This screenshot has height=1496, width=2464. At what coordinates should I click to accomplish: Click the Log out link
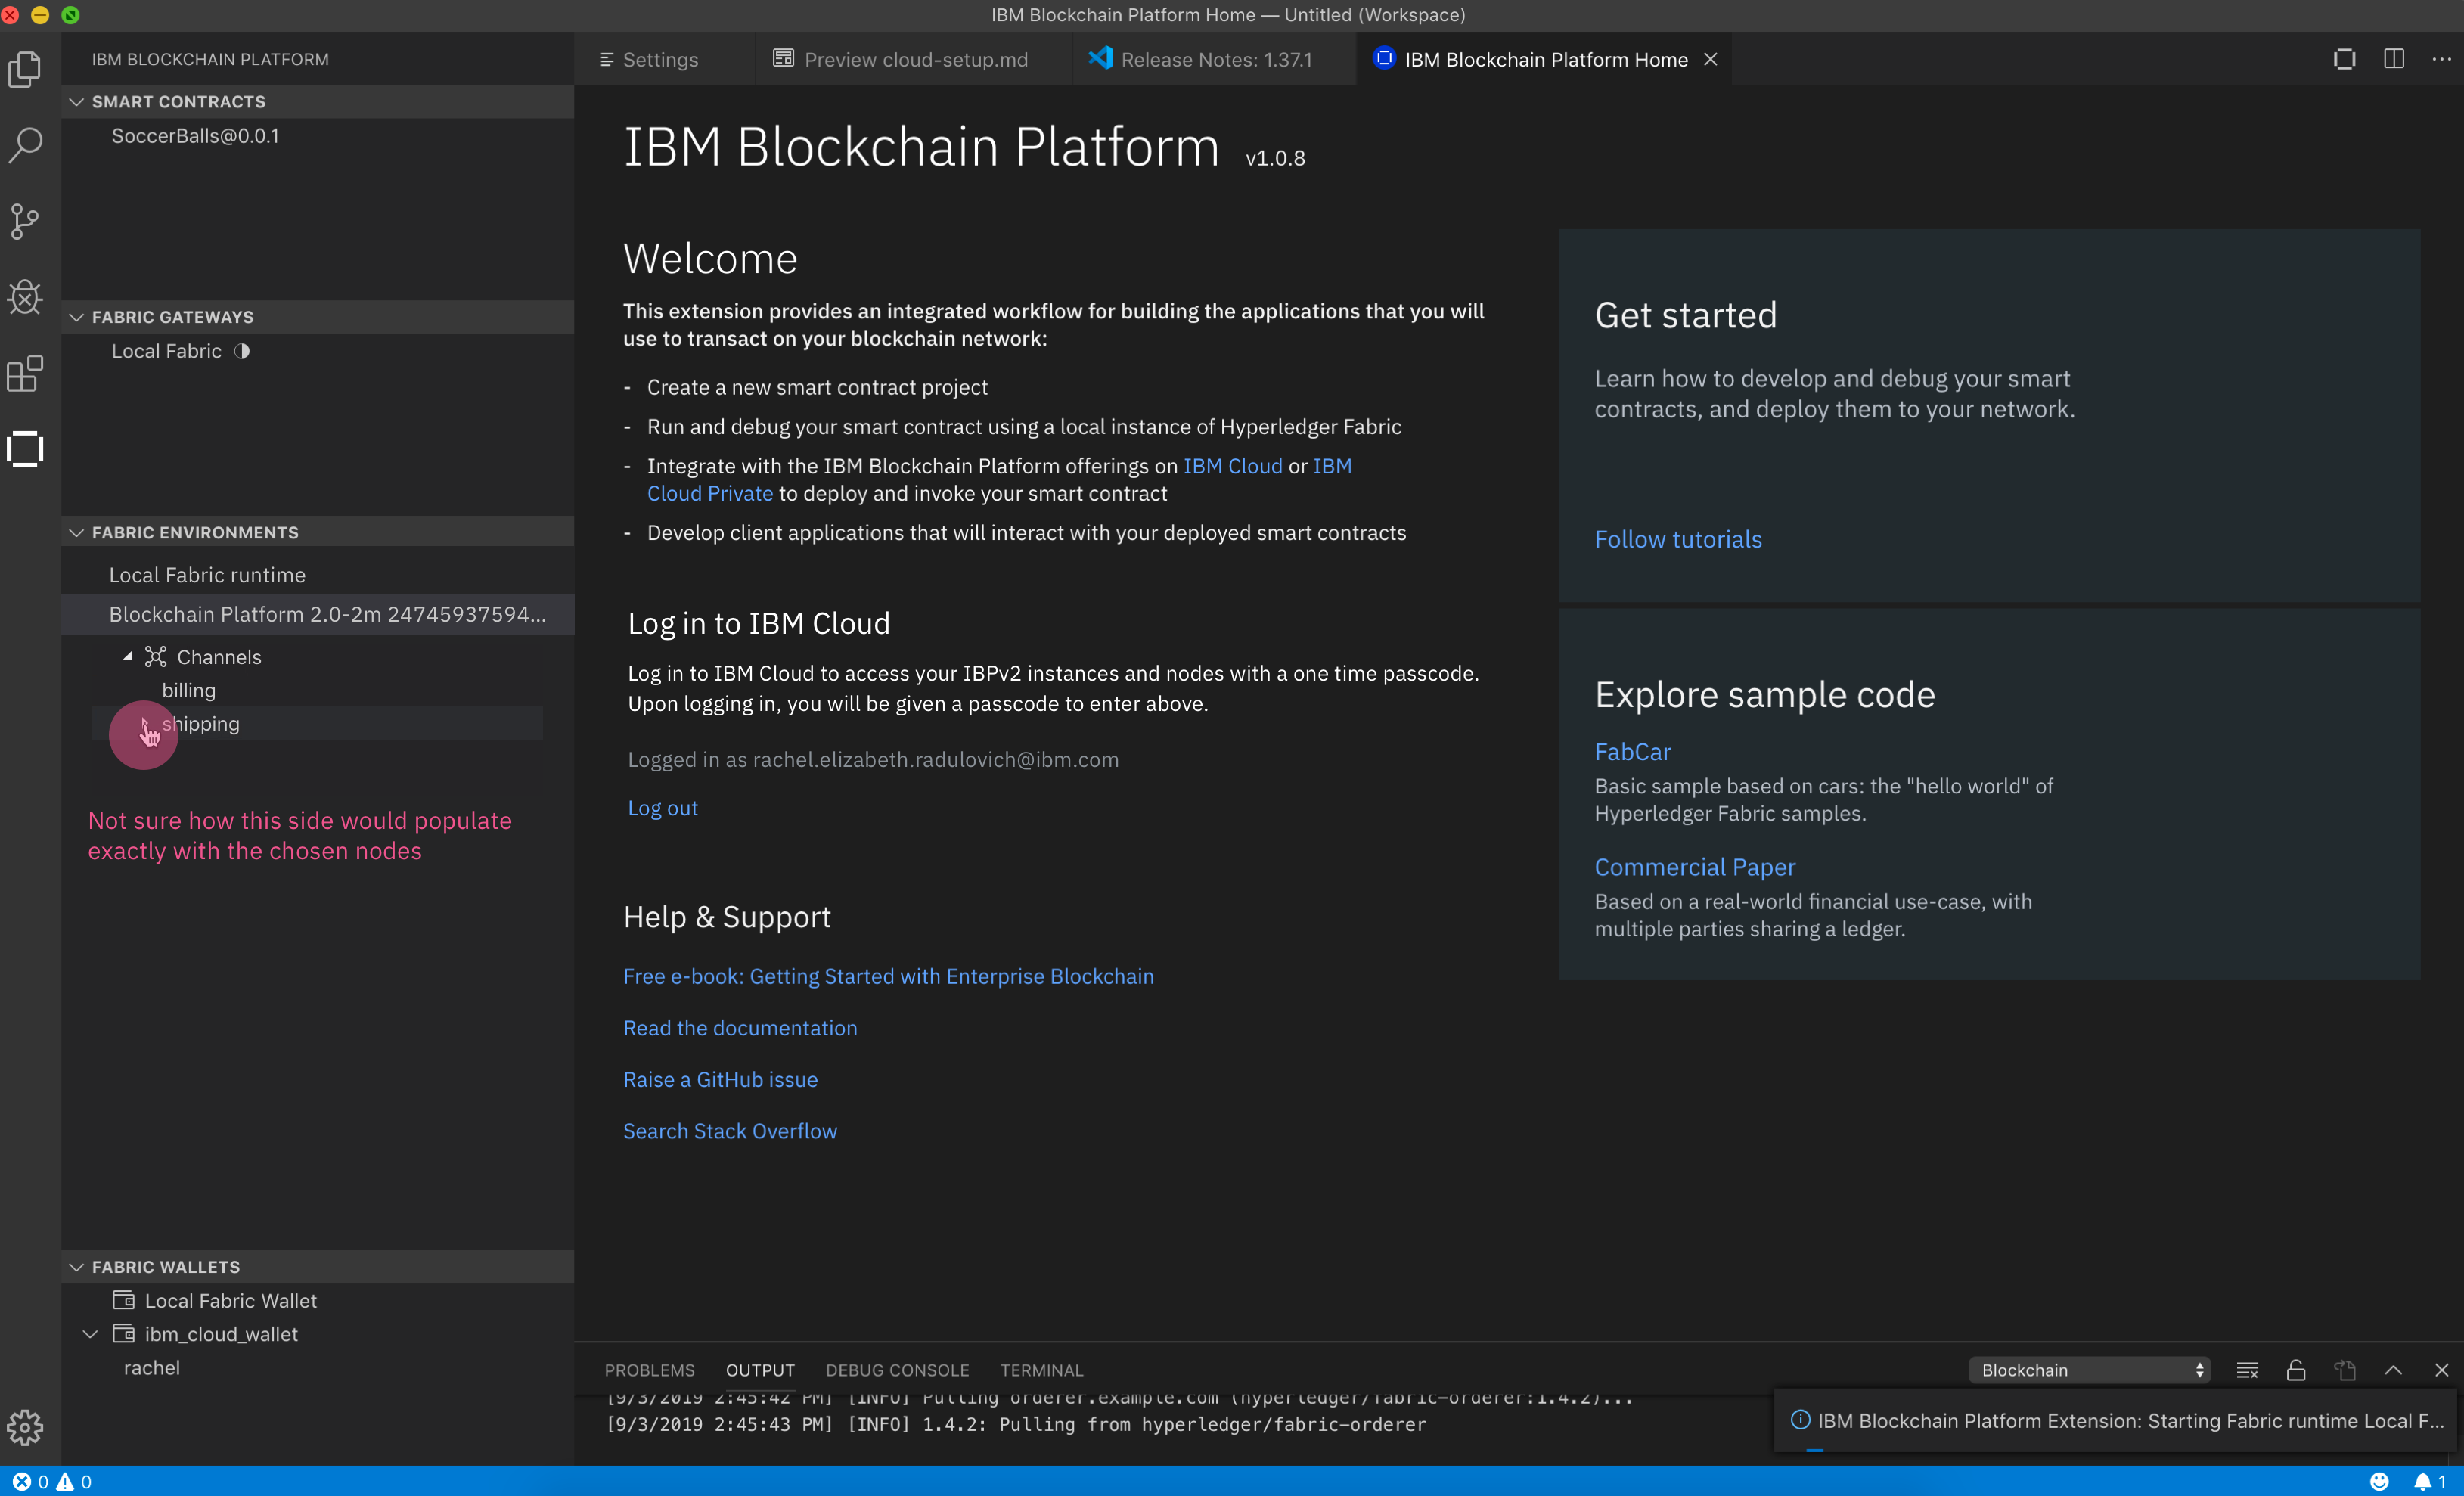[662, 808]
